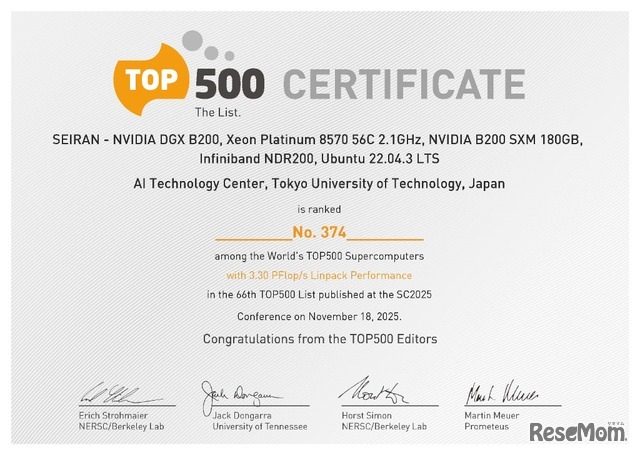The height and width of the screenshot is (455, 640).
Task: Click Martin Meuer's handwritten signature
Action: (x=502, y=393)
